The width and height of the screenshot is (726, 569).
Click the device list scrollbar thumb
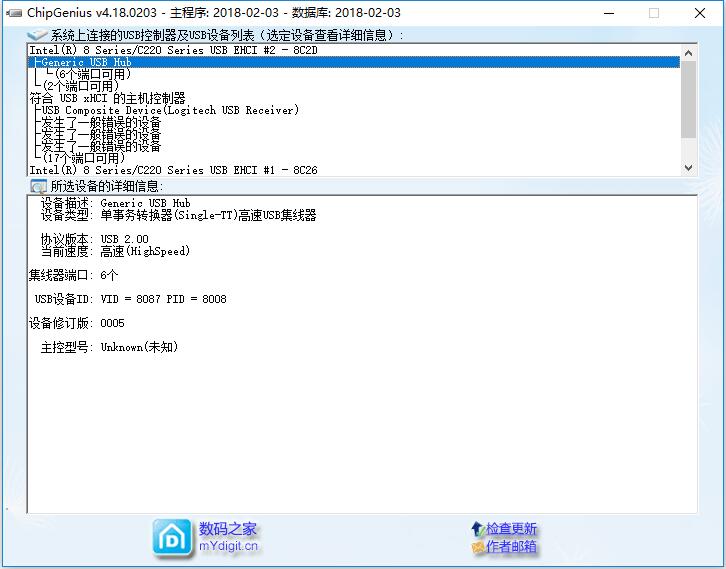click(x=688, y=99)
